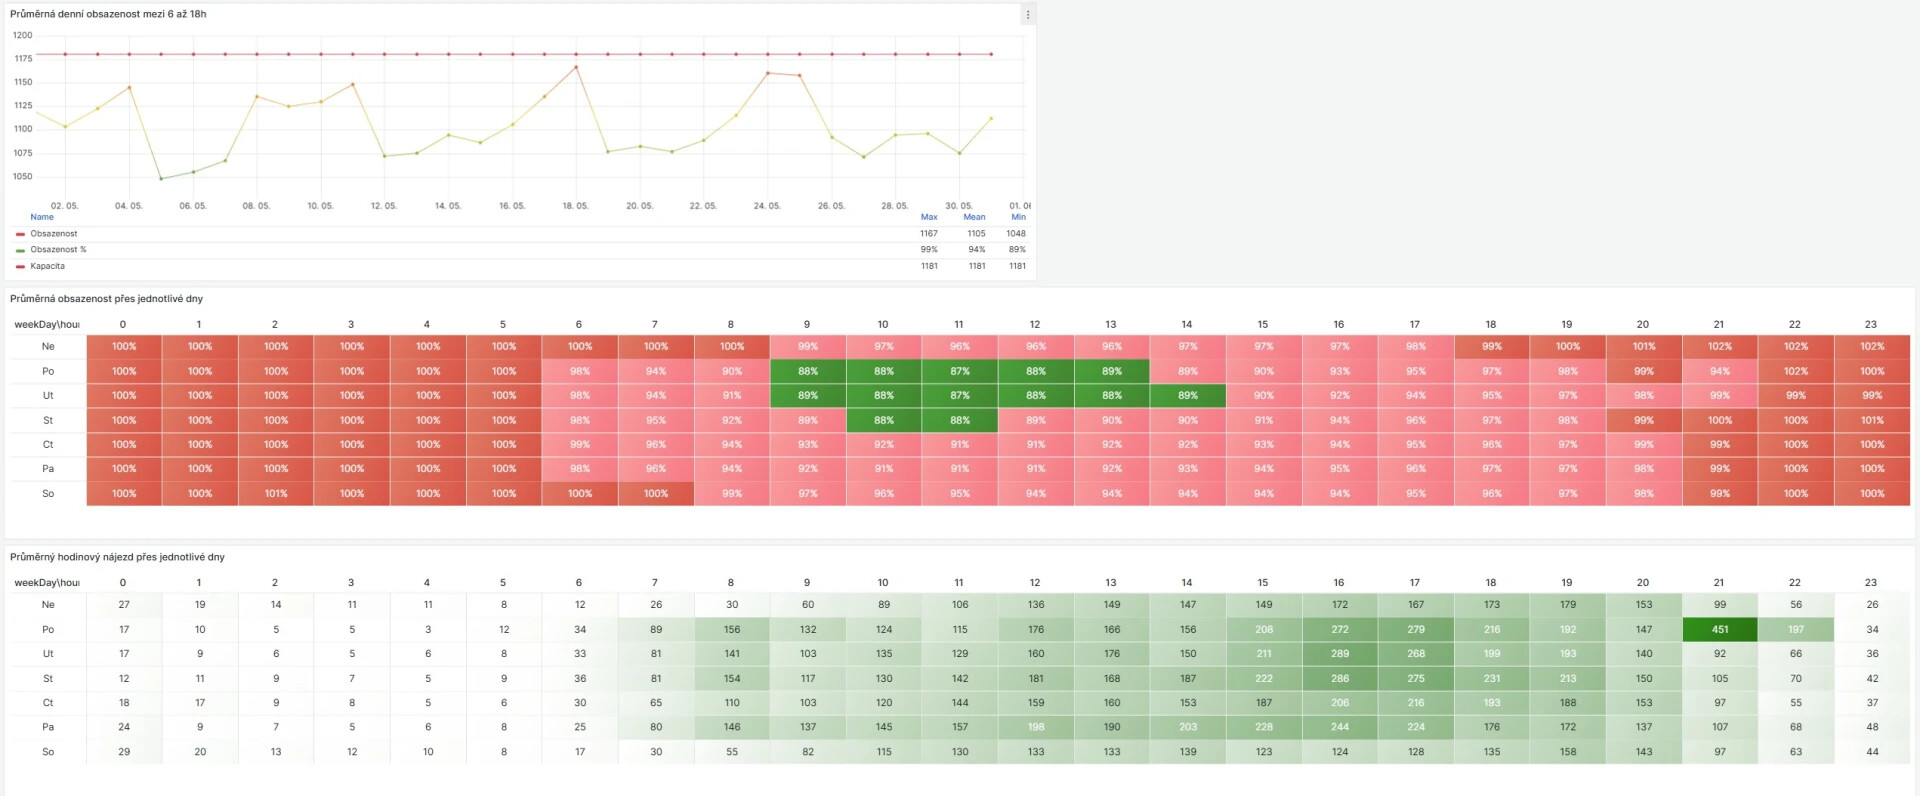Open the 'Průměrný hodinový nájezd přes jednotlivé dny' panel title

point(117,557)
